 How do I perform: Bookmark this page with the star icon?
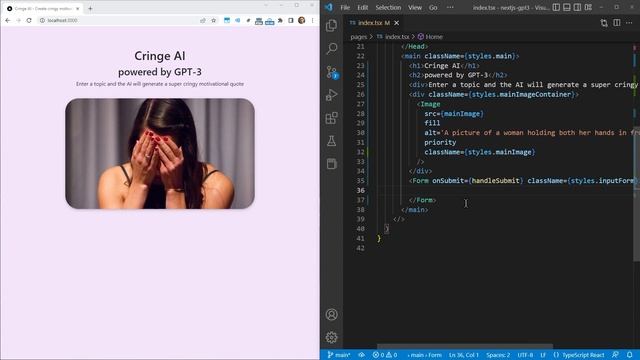tap(213, 20)
